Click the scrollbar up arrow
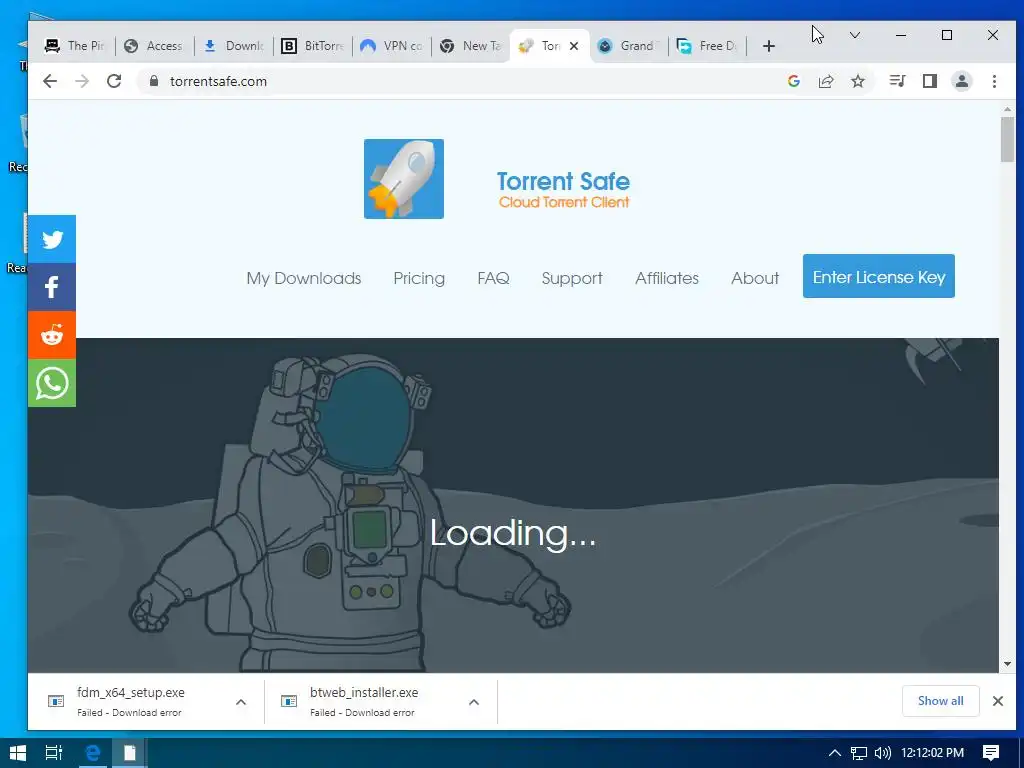Screen dimensions: 1024x768 click(1007, 109)
